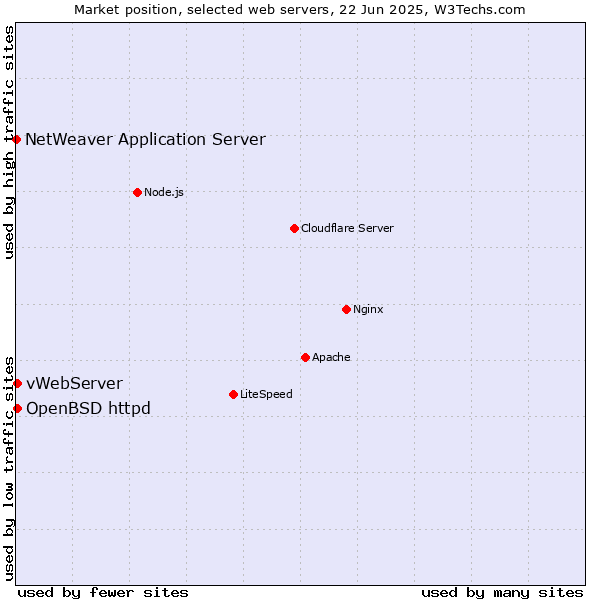Click the Apache data point
The width and height of the screenshot is (600, 600).
click(x=305, y=357)
